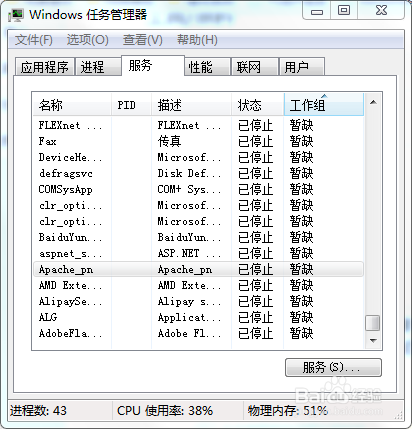Sort by the 状态 column header

click(x=258, y=105)
